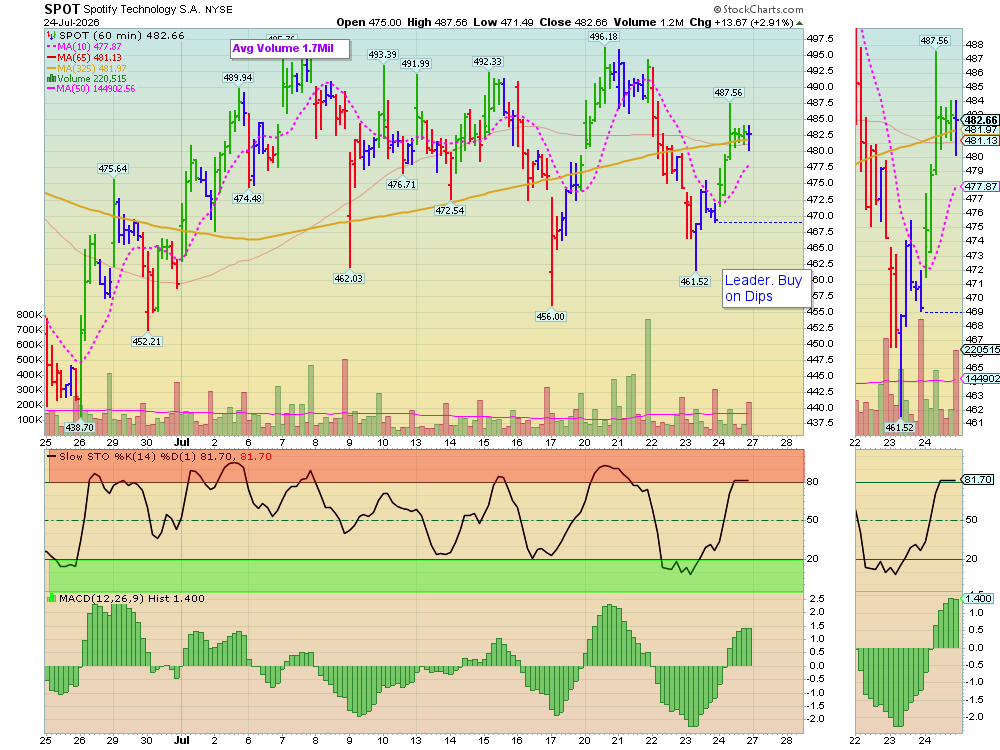Viewport: 1000px width, 750px height.
Task: Click the 461.52 label in zoomed side panel
Action: pyautogui.click(x=899, y=428)
